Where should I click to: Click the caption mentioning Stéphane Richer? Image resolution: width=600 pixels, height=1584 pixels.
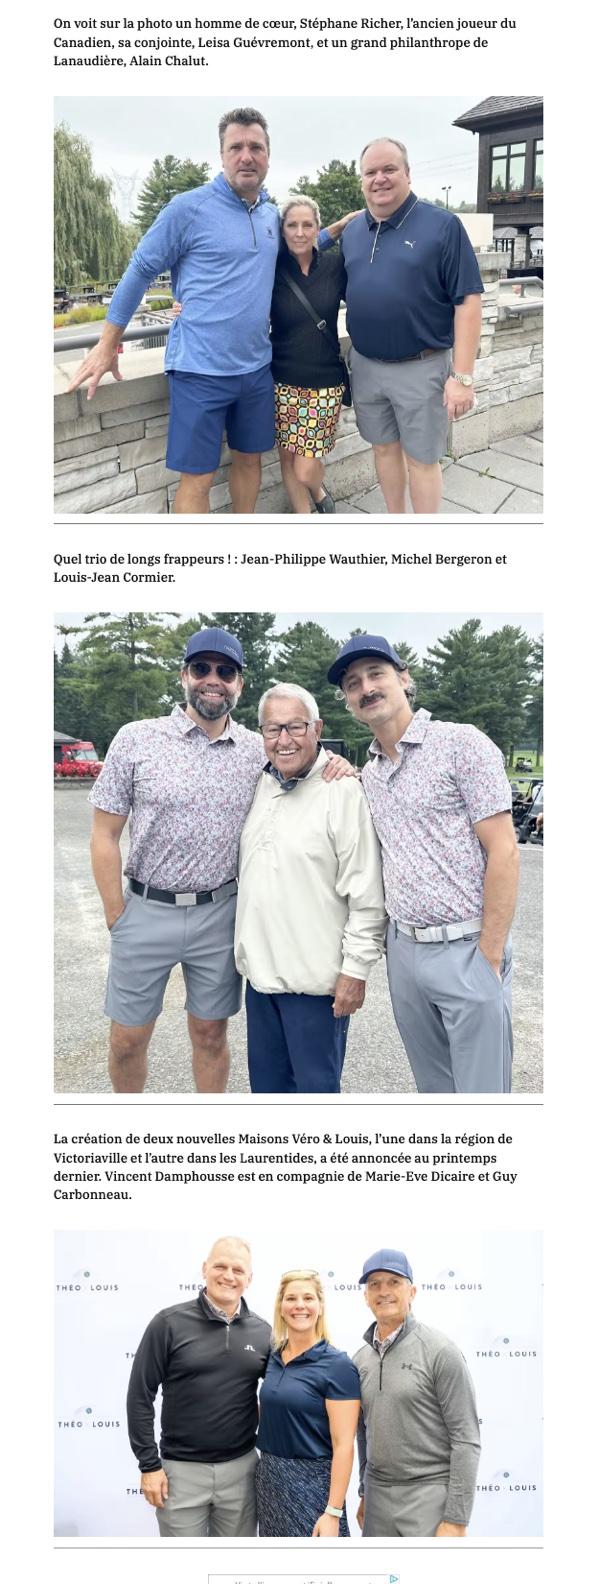285,42
